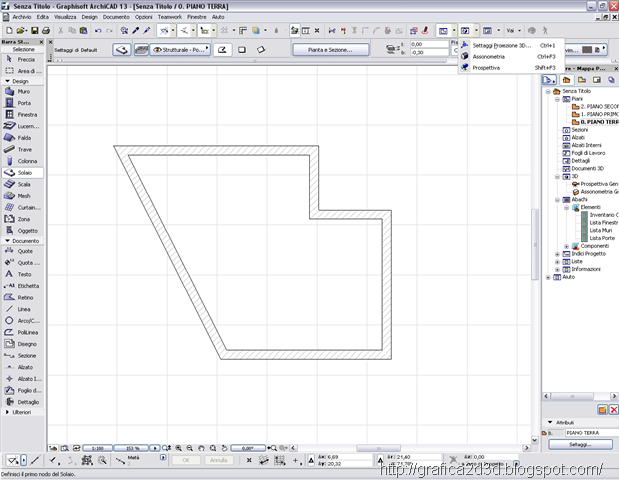Viewport: 619px width, 480px height.
Task: Collapse the Attributi panel section
Action: 550,422
